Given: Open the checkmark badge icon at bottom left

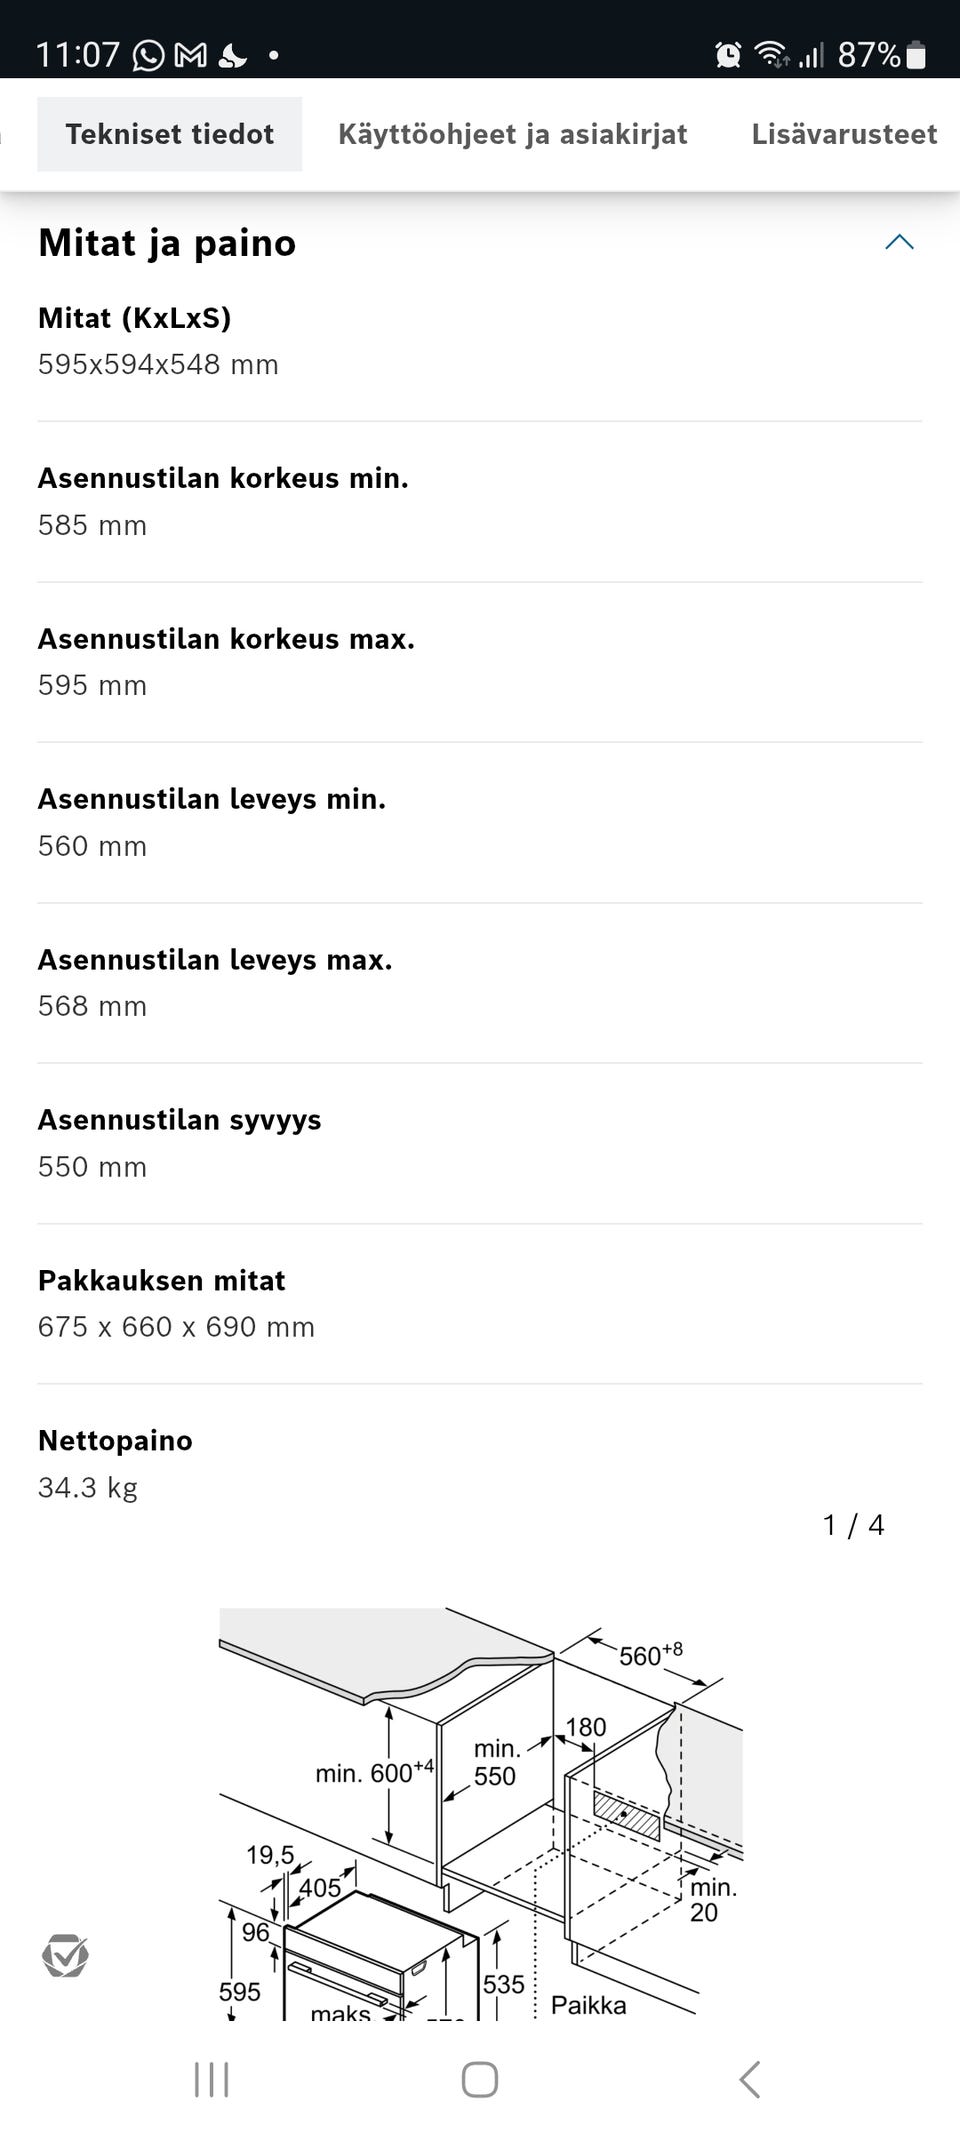Looking at the screenshot, I should pyautogui.click(x=65, y=1956).
